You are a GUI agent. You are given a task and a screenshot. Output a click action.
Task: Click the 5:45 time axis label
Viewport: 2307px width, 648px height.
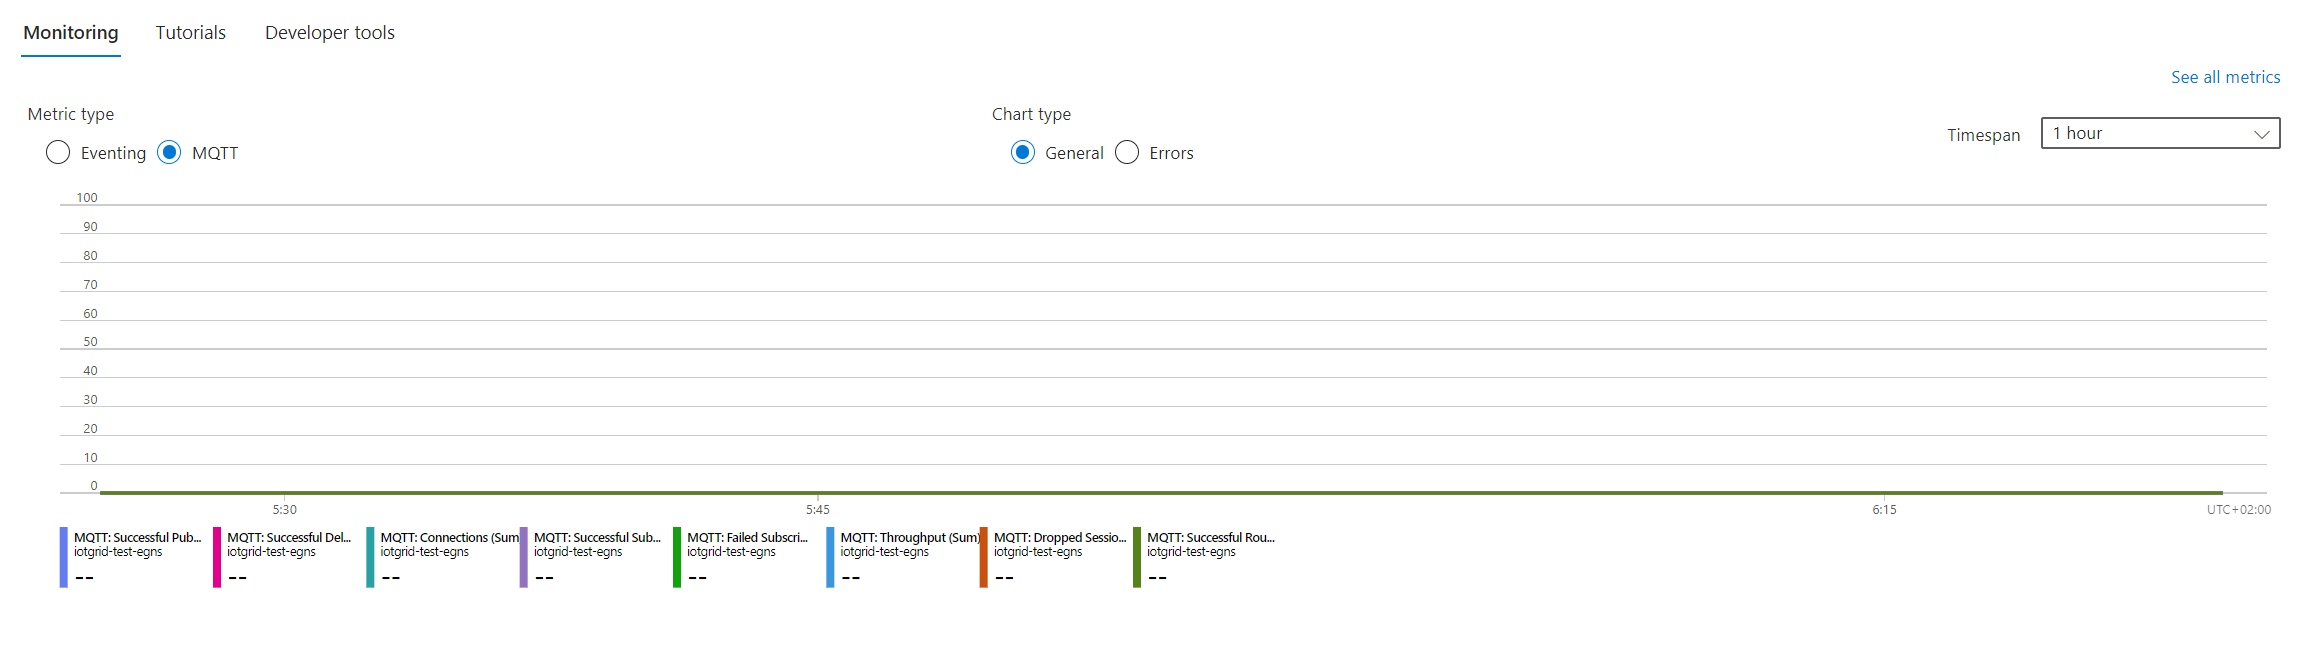click(817, 510)
